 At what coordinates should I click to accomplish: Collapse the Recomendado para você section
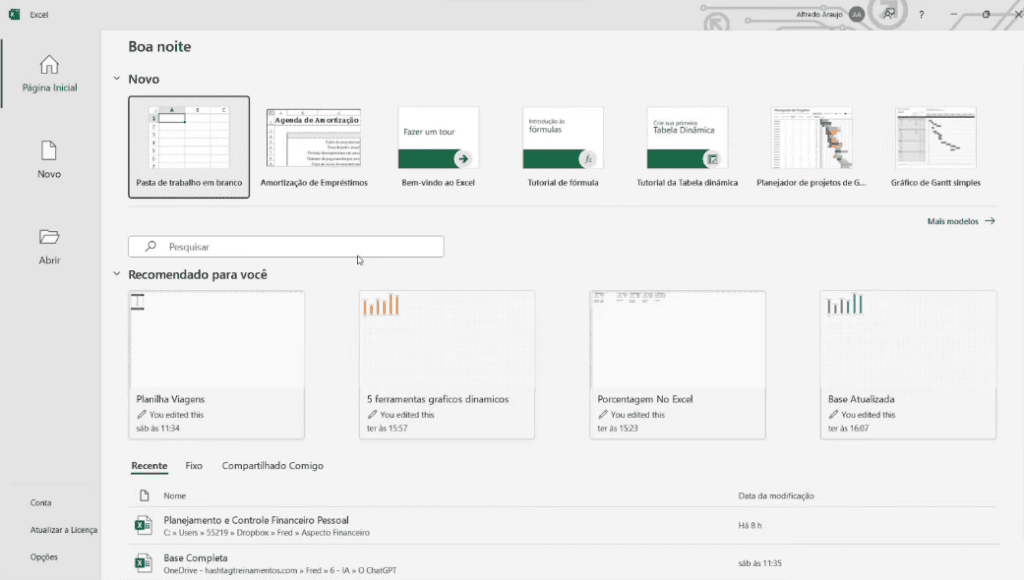117,274
